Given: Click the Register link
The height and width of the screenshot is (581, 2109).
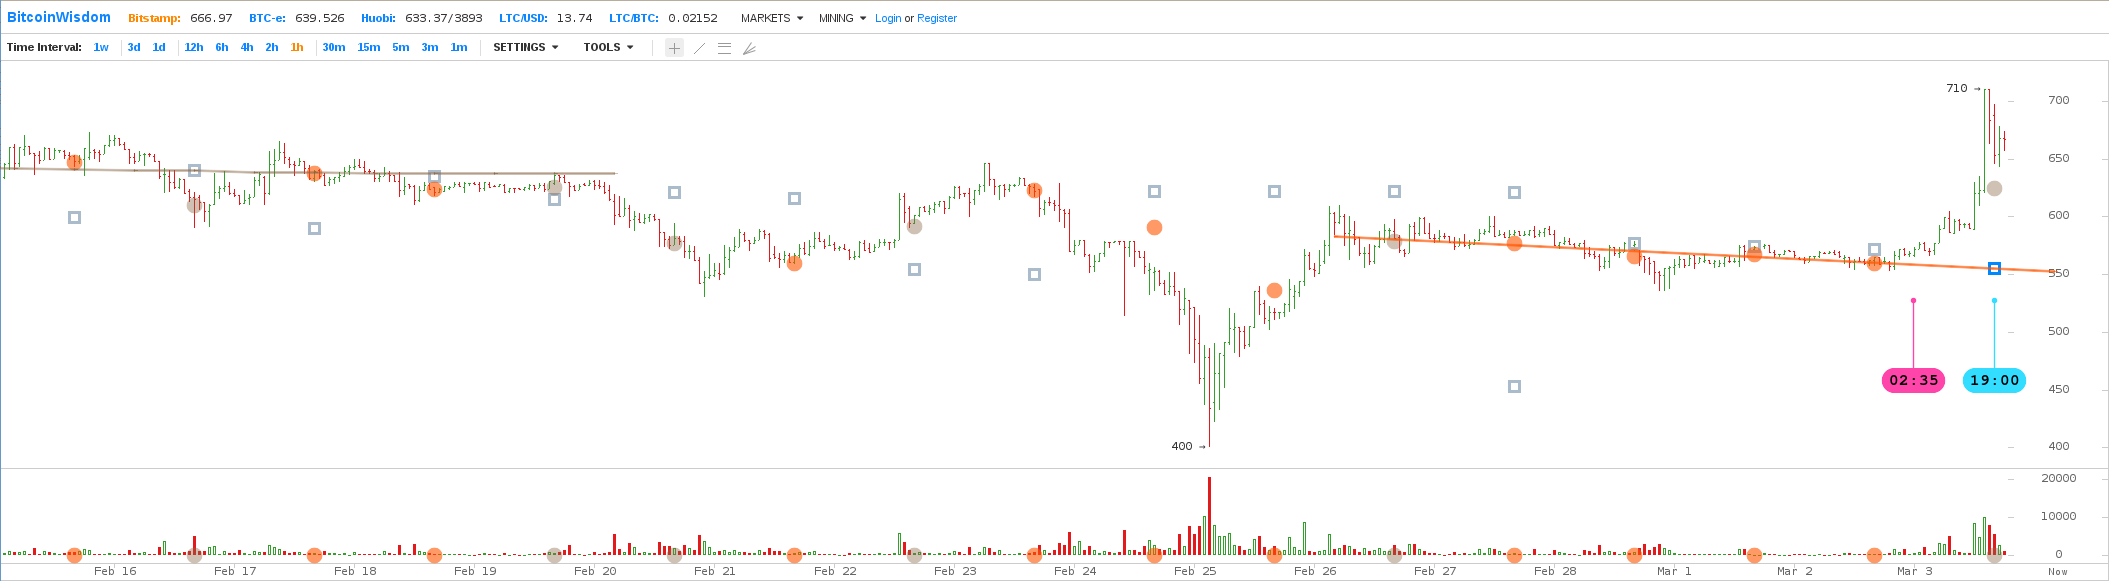Looking at the screenshot, I should pyautogui.click(x=937, y=18).
